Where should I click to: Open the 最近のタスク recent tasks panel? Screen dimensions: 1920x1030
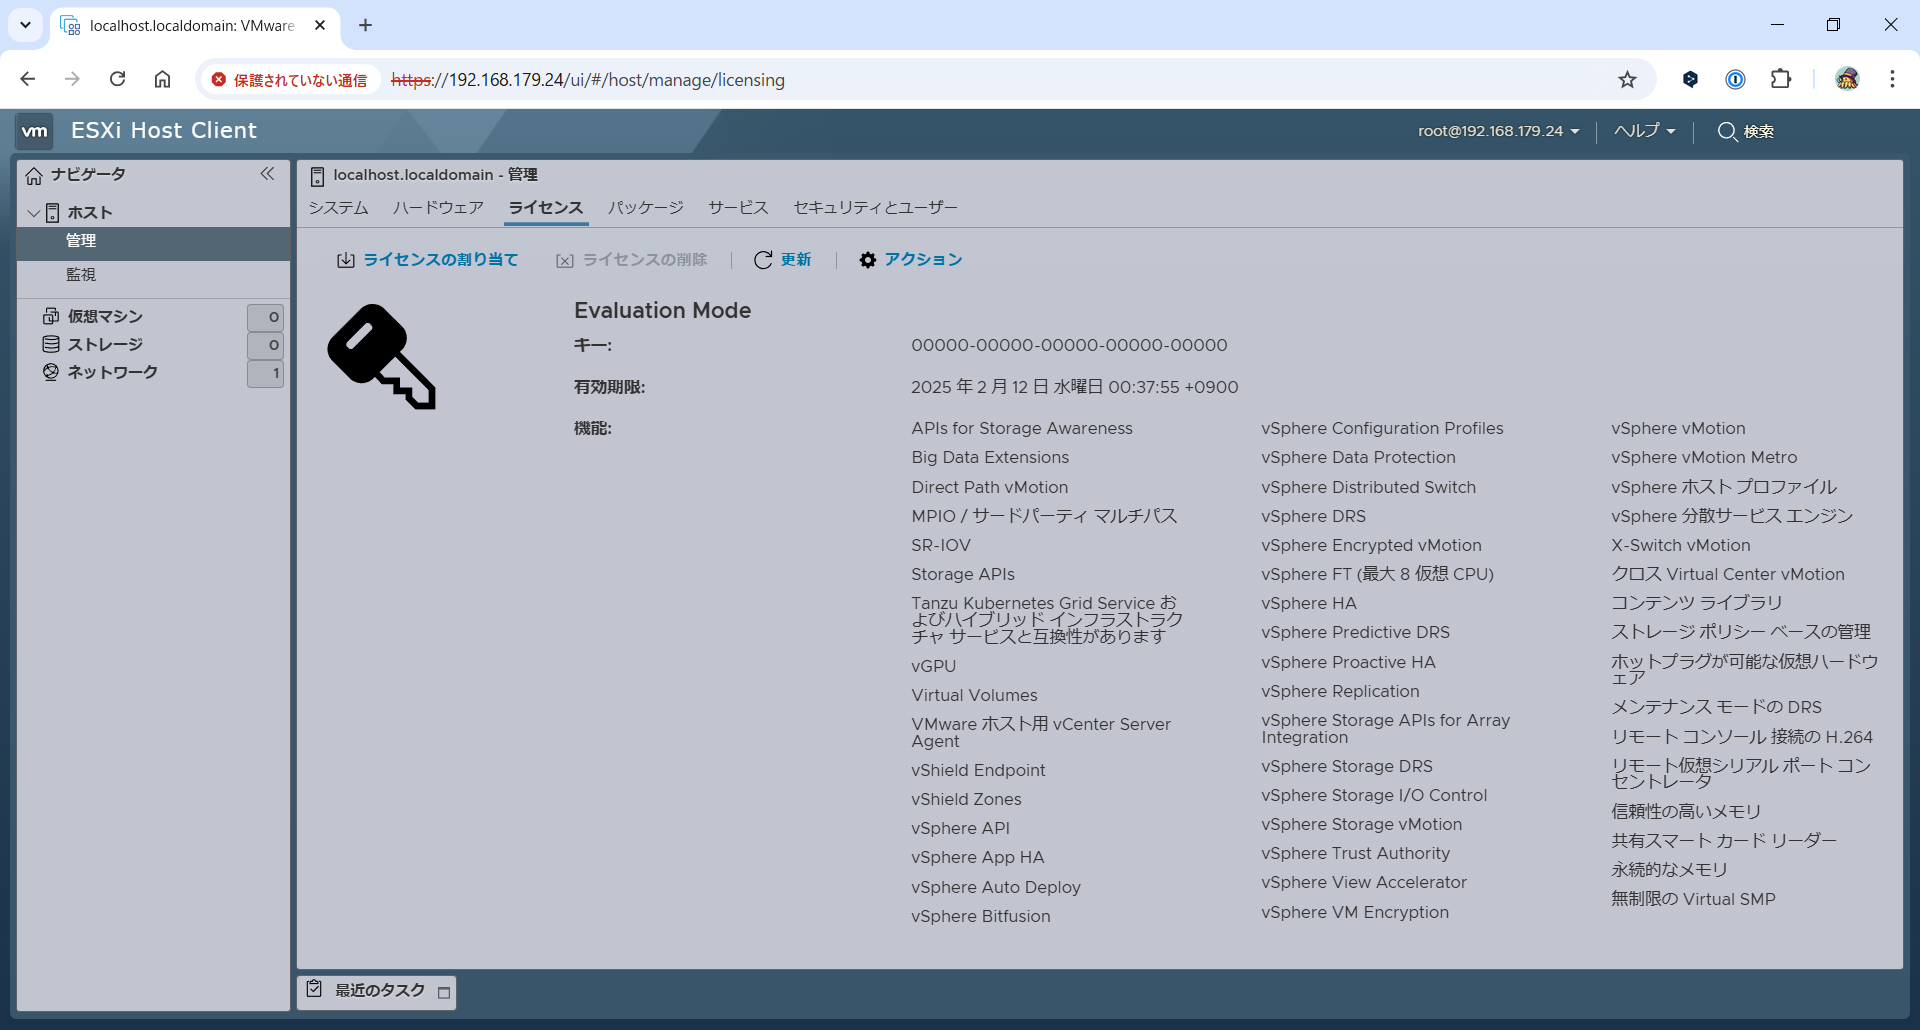377,991
